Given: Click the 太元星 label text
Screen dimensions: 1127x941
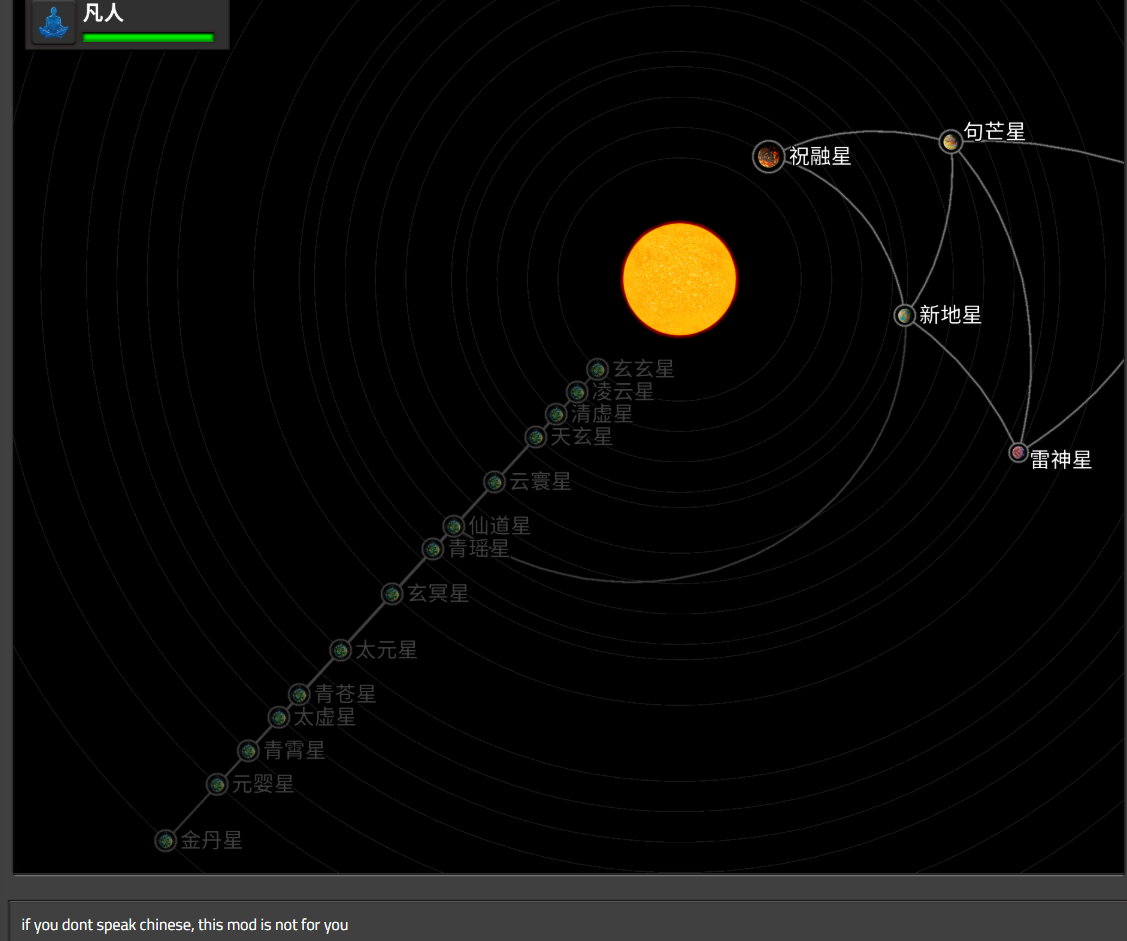Looking at the screenshot, I should coord(386,650).
